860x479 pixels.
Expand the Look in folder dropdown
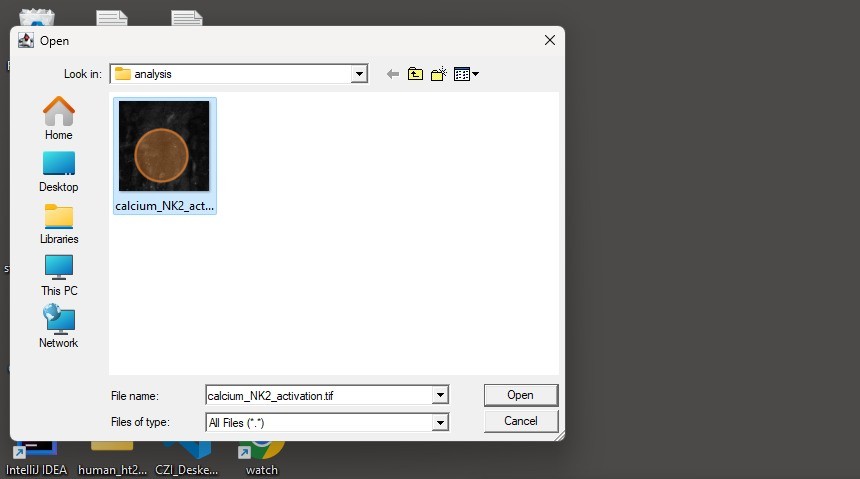pyautogui.click(x=359, y=74)
